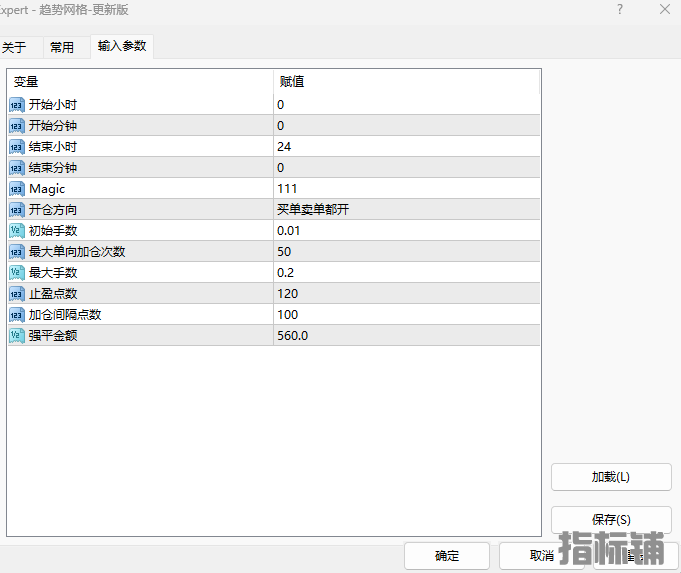Click the enum icon beside 开仓方向

point(17,210)
